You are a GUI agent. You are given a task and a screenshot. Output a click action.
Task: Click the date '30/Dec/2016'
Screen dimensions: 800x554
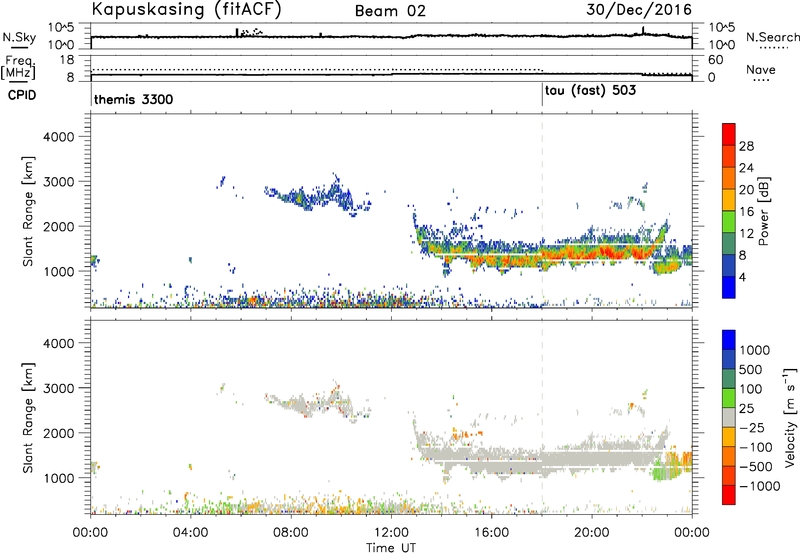tap(639, 10)
